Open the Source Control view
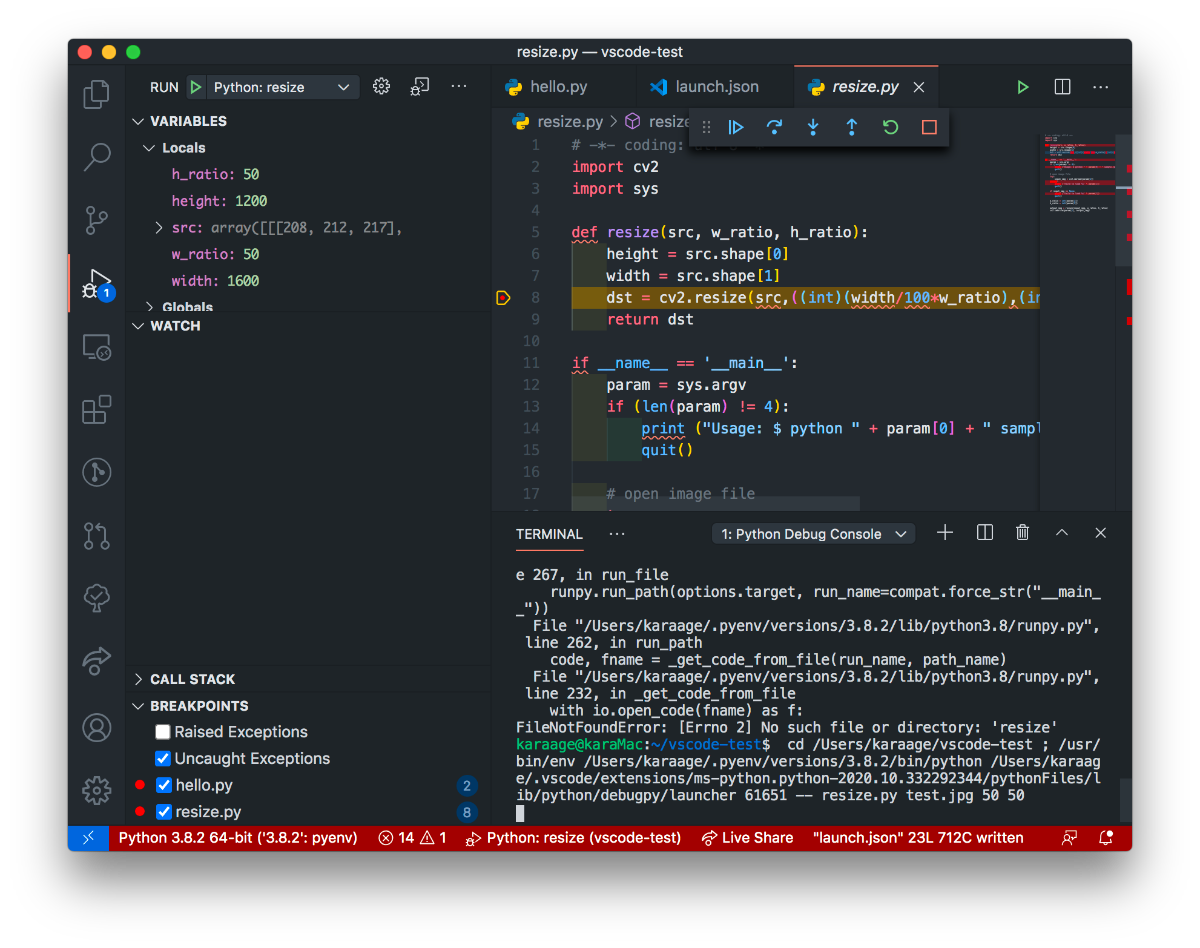This screenshot has height=948, width=1200. point(96,220)
